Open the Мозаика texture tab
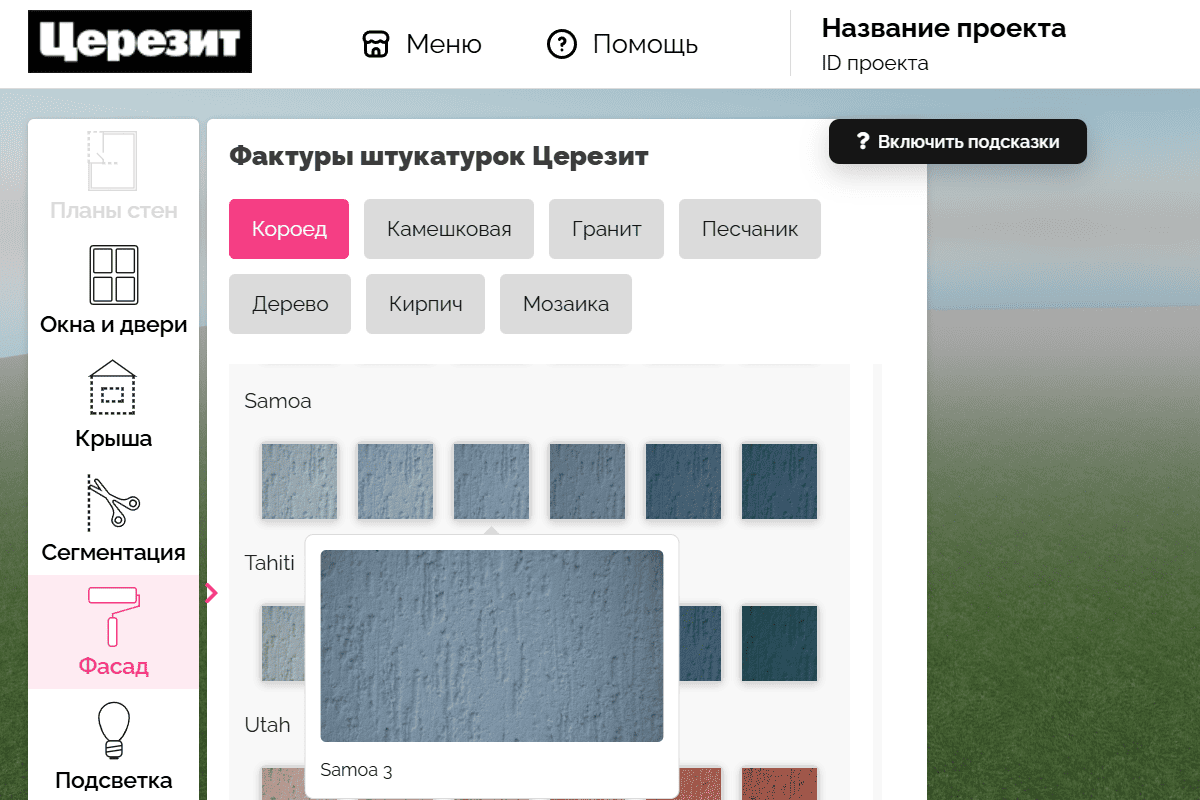Viewport: 1200px width, 800px height. point(566,304)
